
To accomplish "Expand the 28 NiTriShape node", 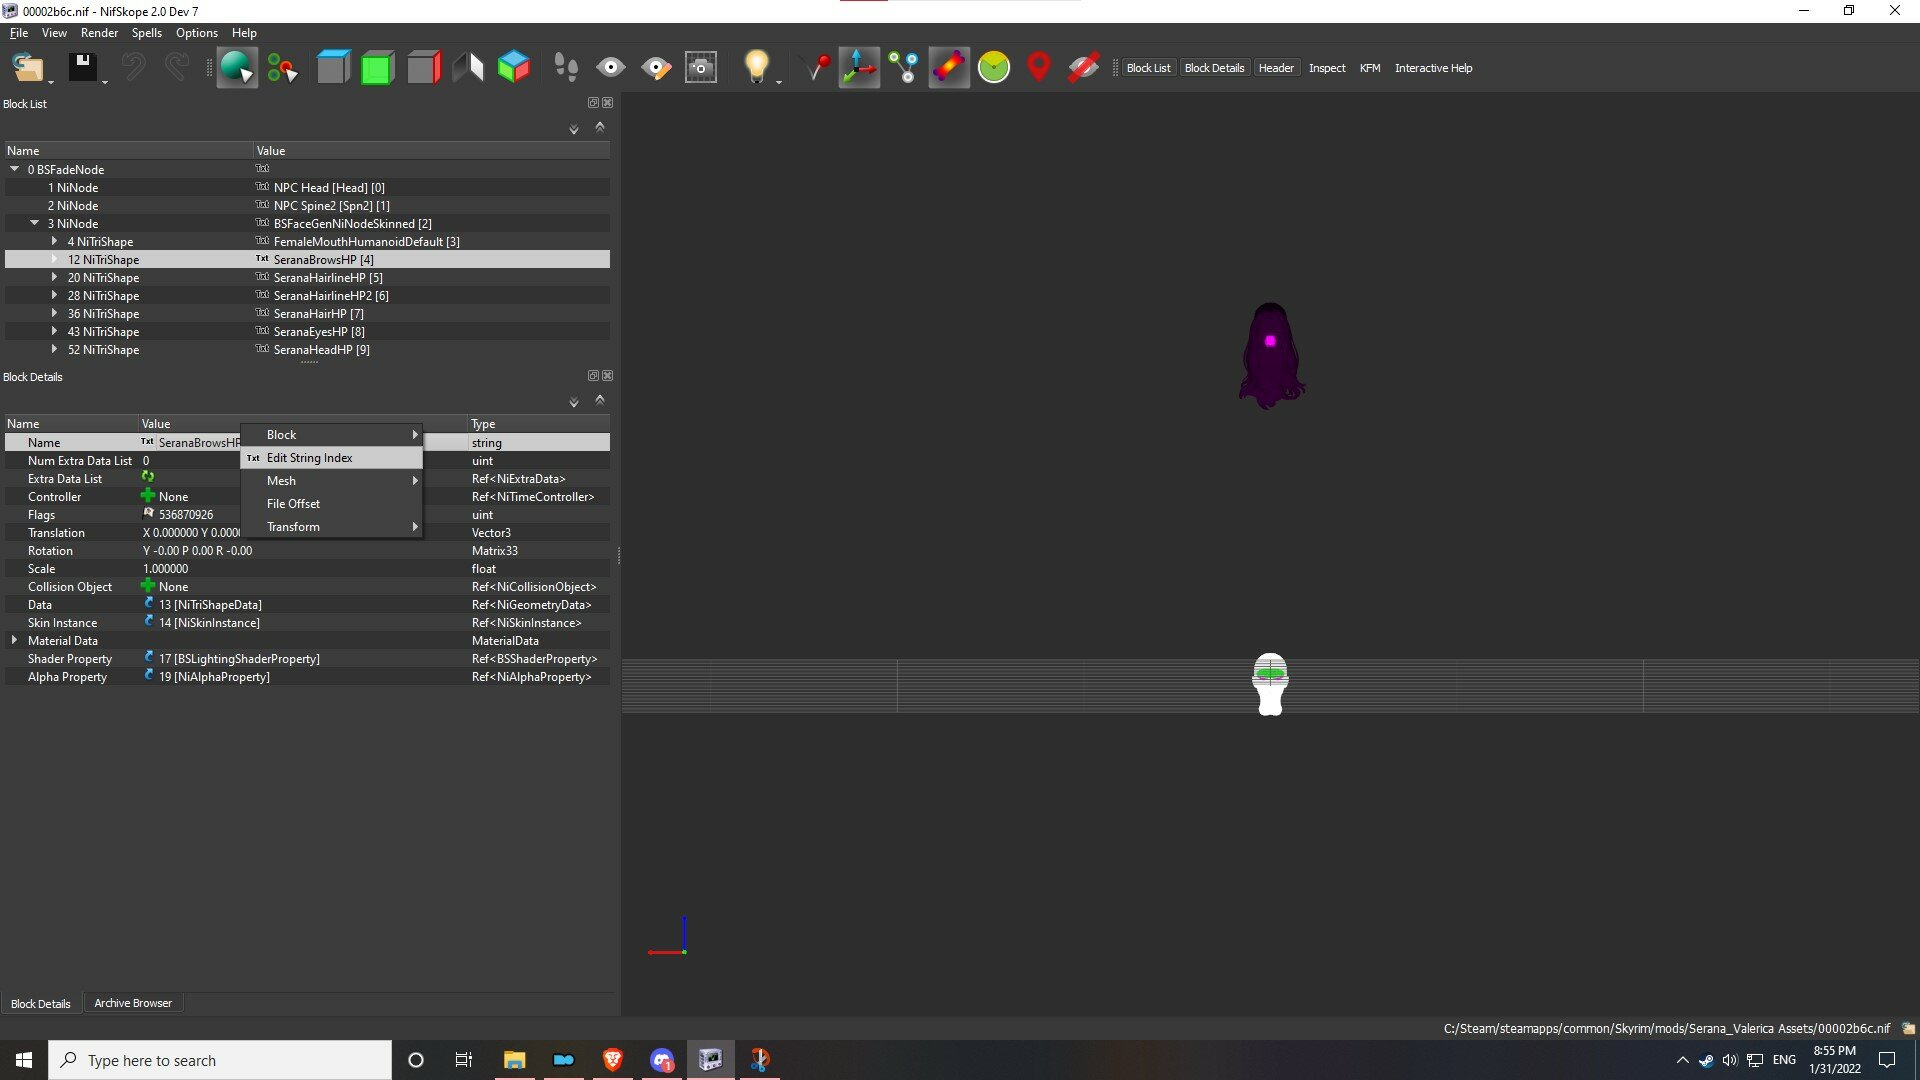I will [54, 295].
